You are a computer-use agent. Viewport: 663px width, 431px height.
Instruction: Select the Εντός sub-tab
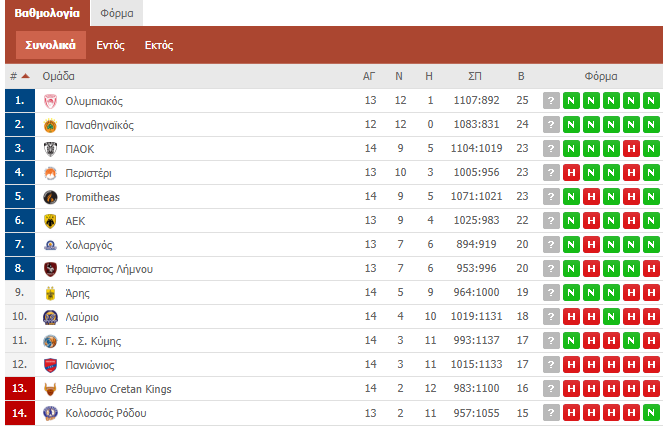click(x=110, y=45)
